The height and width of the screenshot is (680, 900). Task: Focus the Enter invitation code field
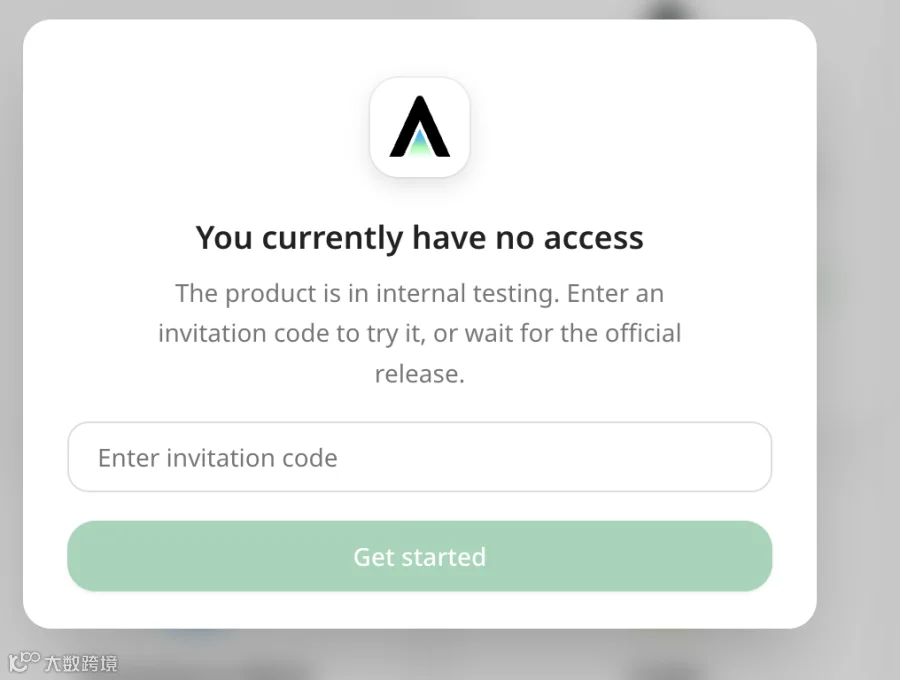click(x=420, y=457)
